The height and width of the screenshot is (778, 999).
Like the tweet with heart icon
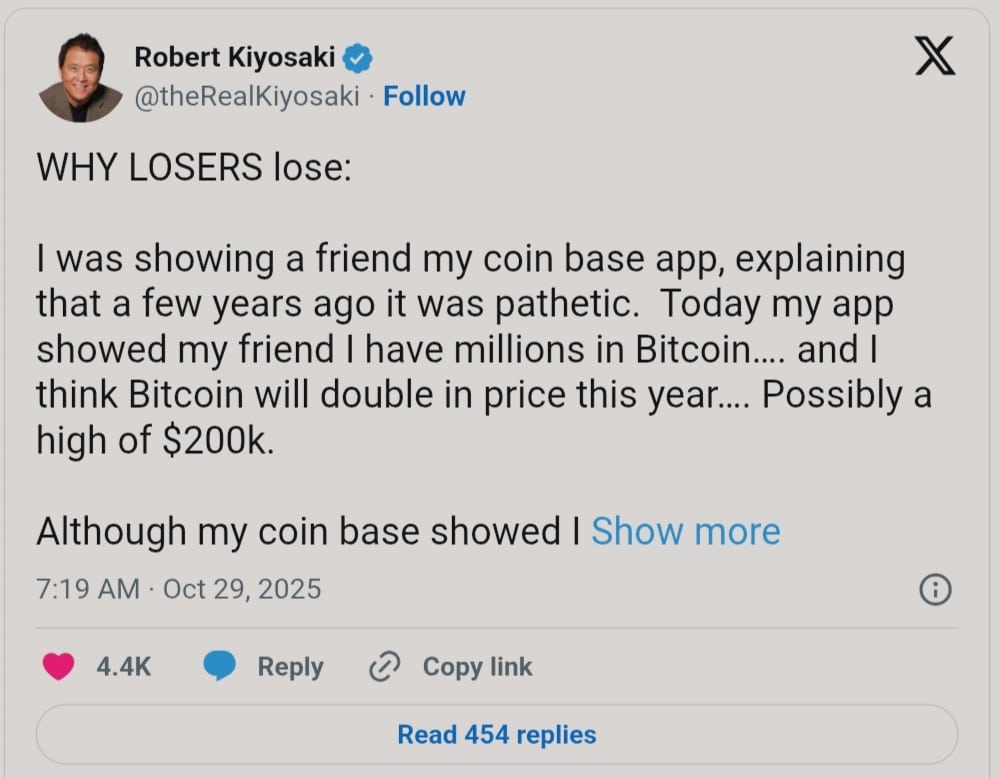(x=59, y=666)
